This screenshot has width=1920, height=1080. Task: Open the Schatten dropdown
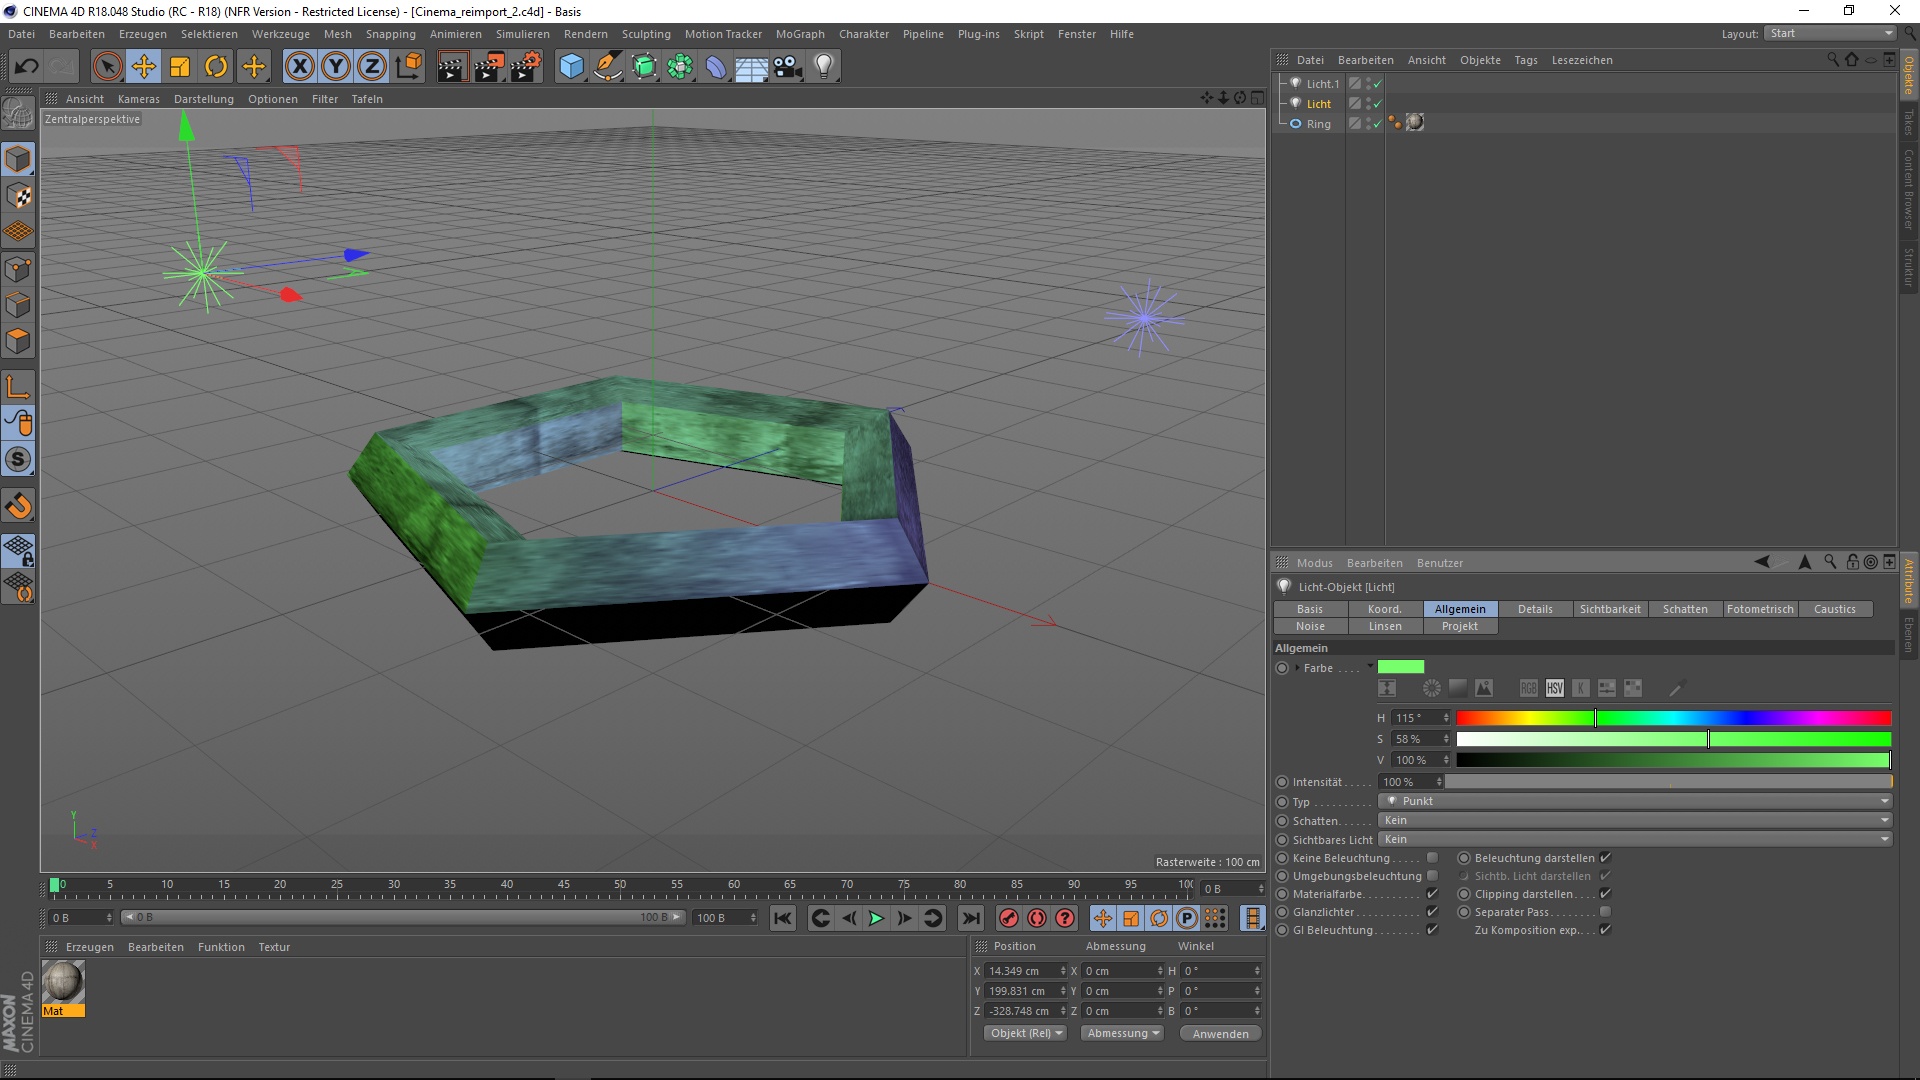point(1635,820)
